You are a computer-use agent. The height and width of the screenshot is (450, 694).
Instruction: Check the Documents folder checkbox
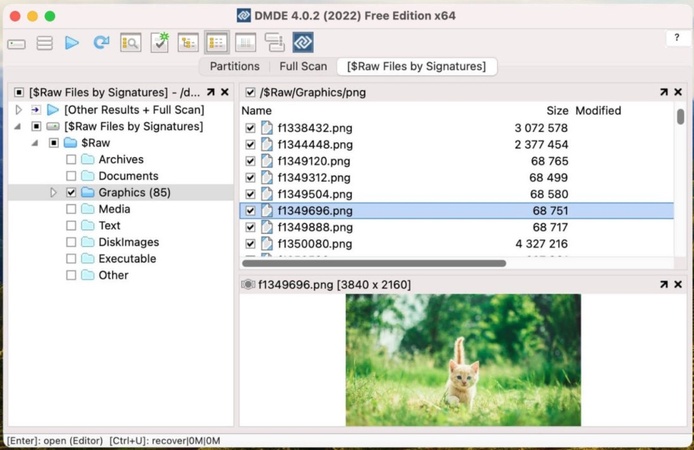tap(71, 176)
